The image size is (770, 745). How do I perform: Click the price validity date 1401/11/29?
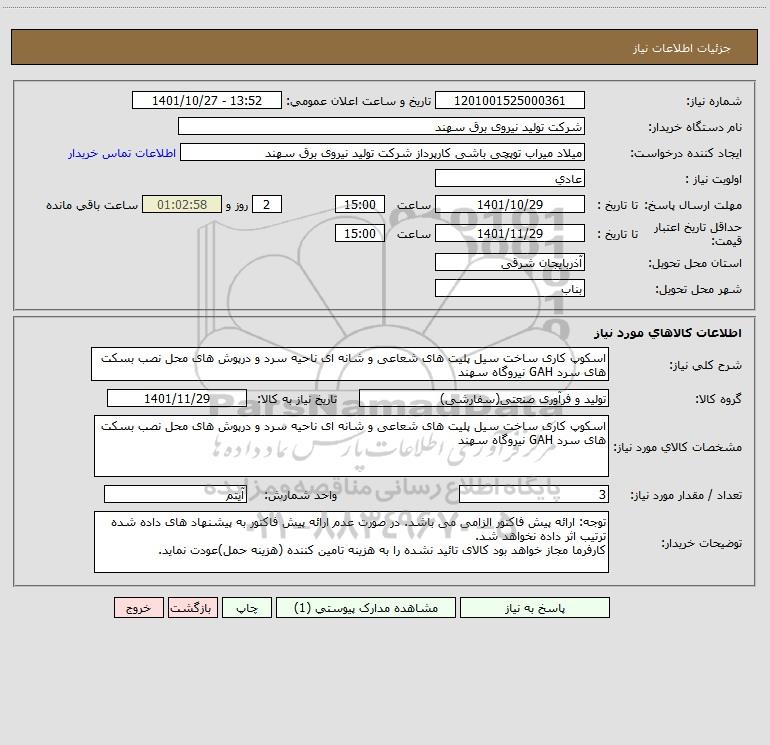click(510, 233)
